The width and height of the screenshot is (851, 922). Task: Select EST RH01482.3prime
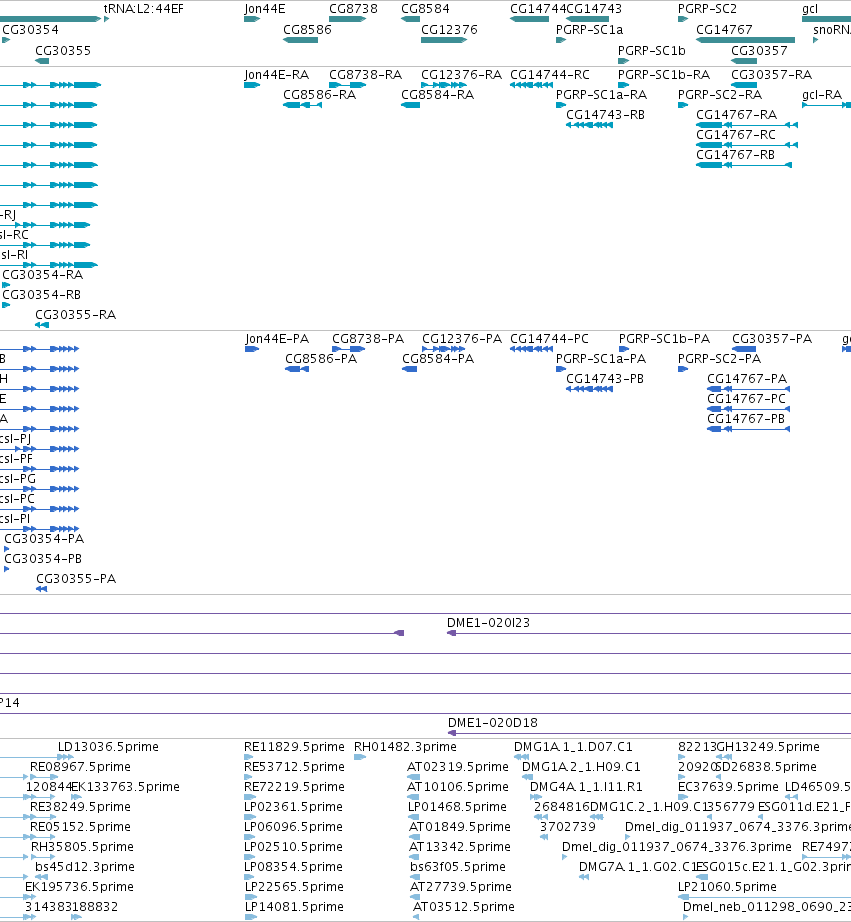click(405, 747)
